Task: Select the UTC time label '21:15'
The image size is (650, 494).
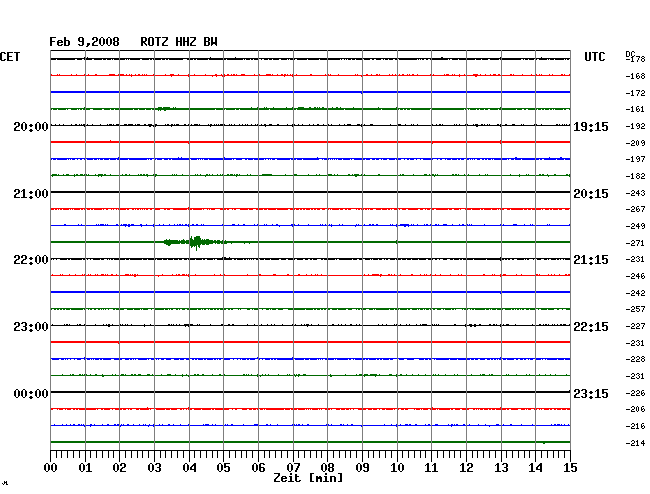Action: pyautogui.click(x=591, y=260)
